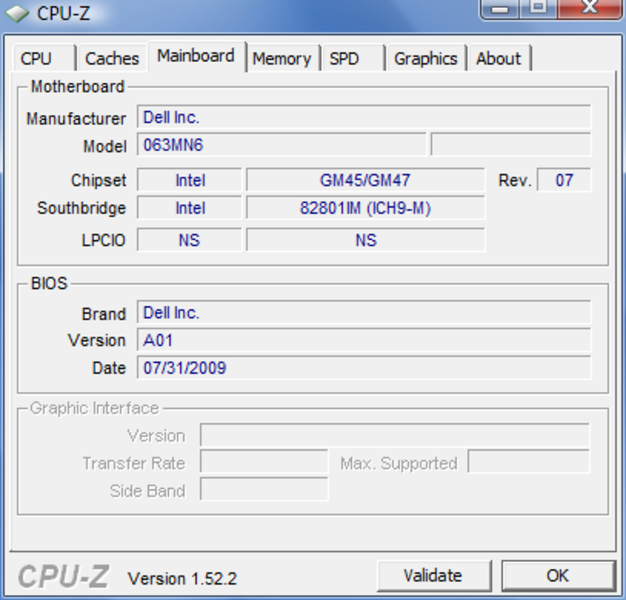The height and width of the screenshot is (600, 626).
Task: Click the BIOS group heading
Action: pos(49,283)
